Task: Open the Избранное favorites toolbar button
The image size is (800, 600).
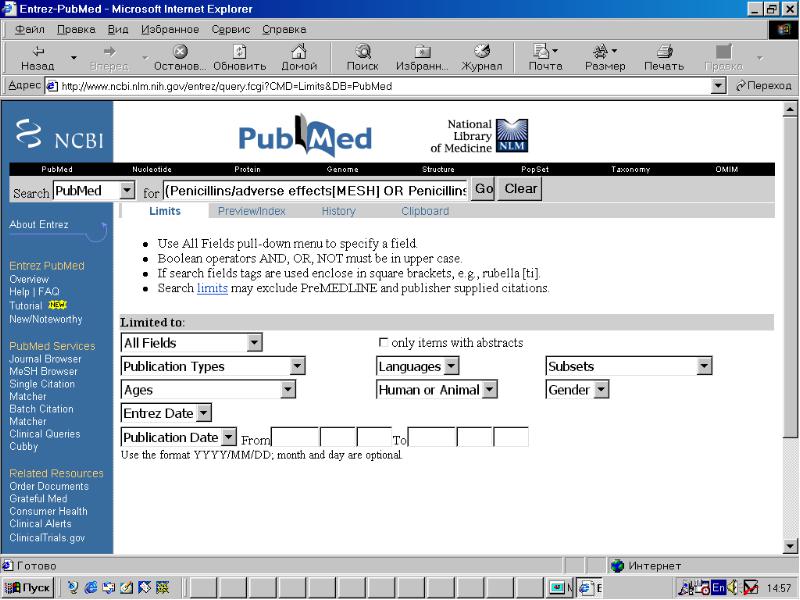Action: 422,58
